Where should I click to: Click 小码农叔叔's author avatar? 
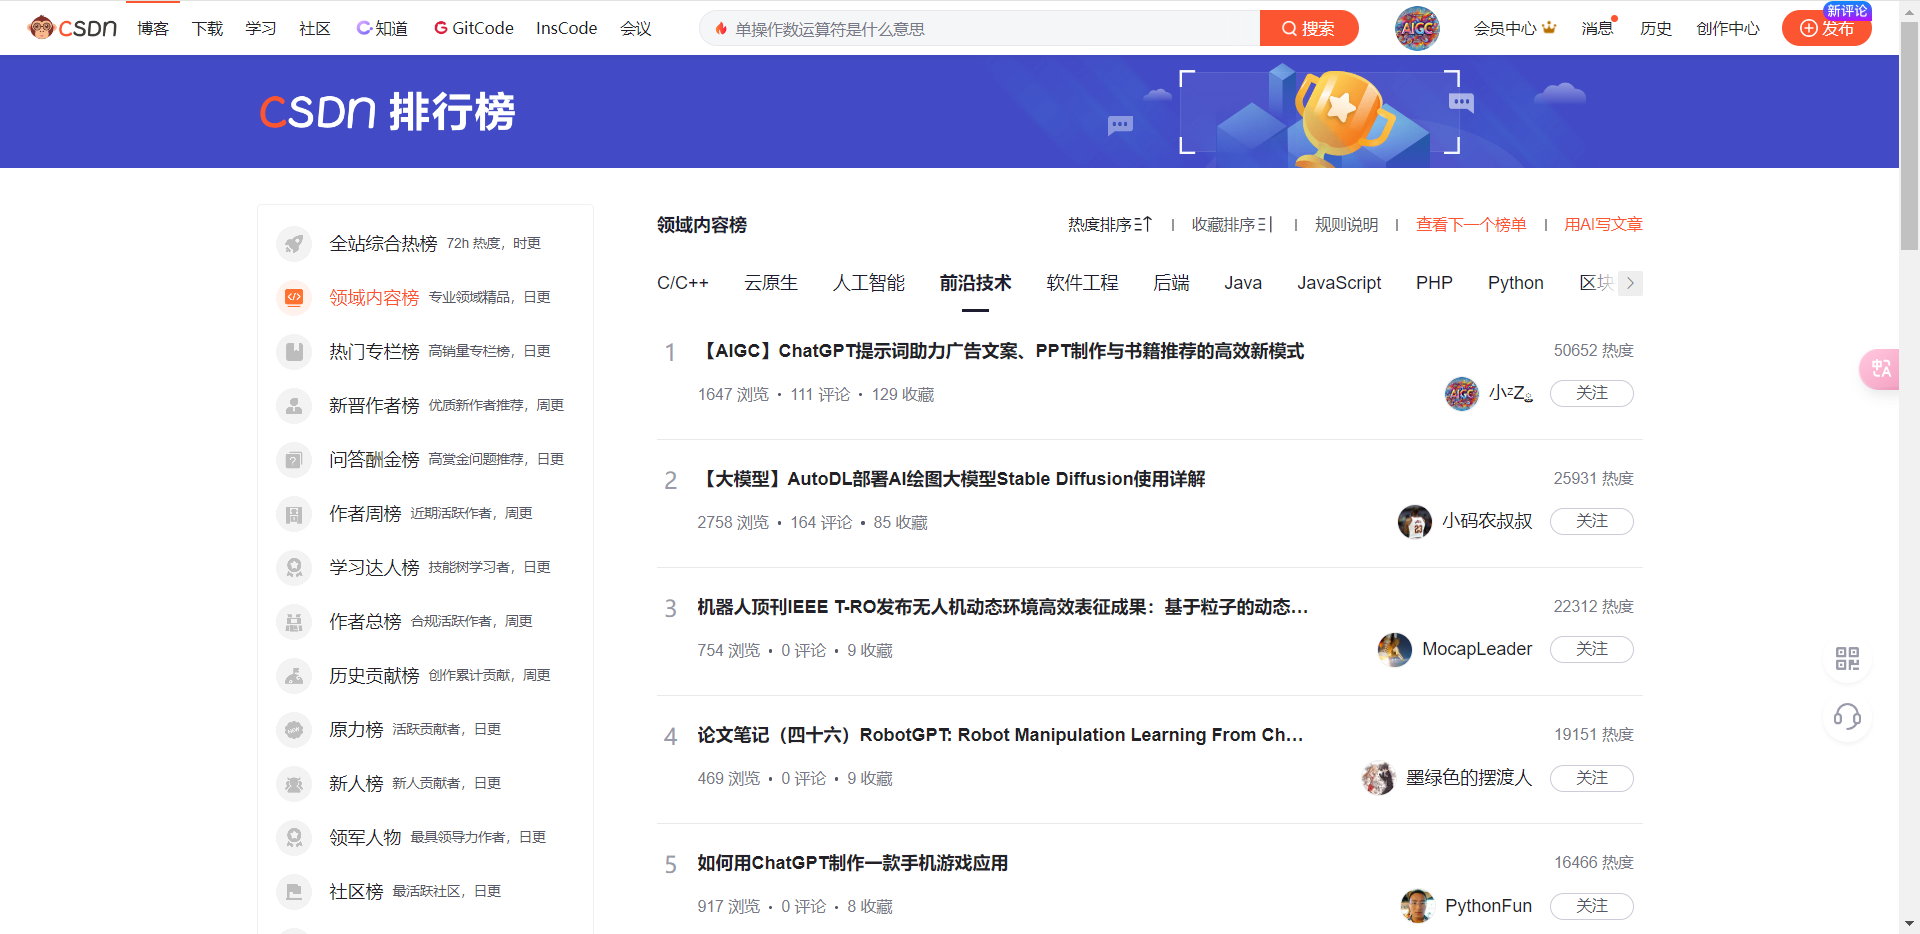pyautogui.click(x=1415, y=521)
